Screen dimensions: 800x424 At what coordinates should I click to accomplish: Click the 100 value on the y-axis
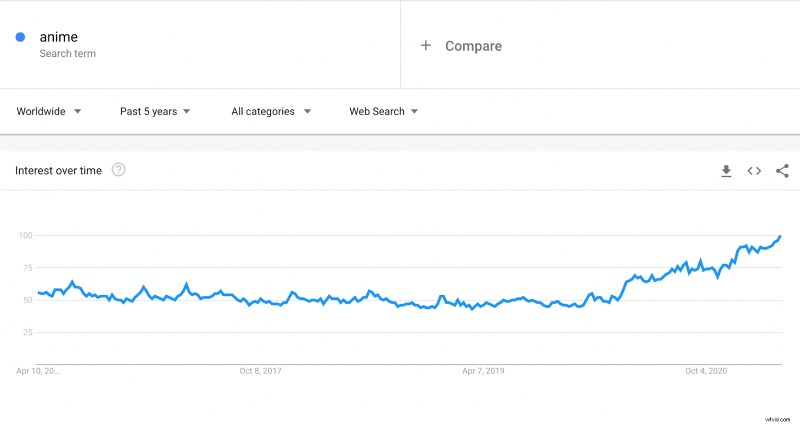click(26, 235)
